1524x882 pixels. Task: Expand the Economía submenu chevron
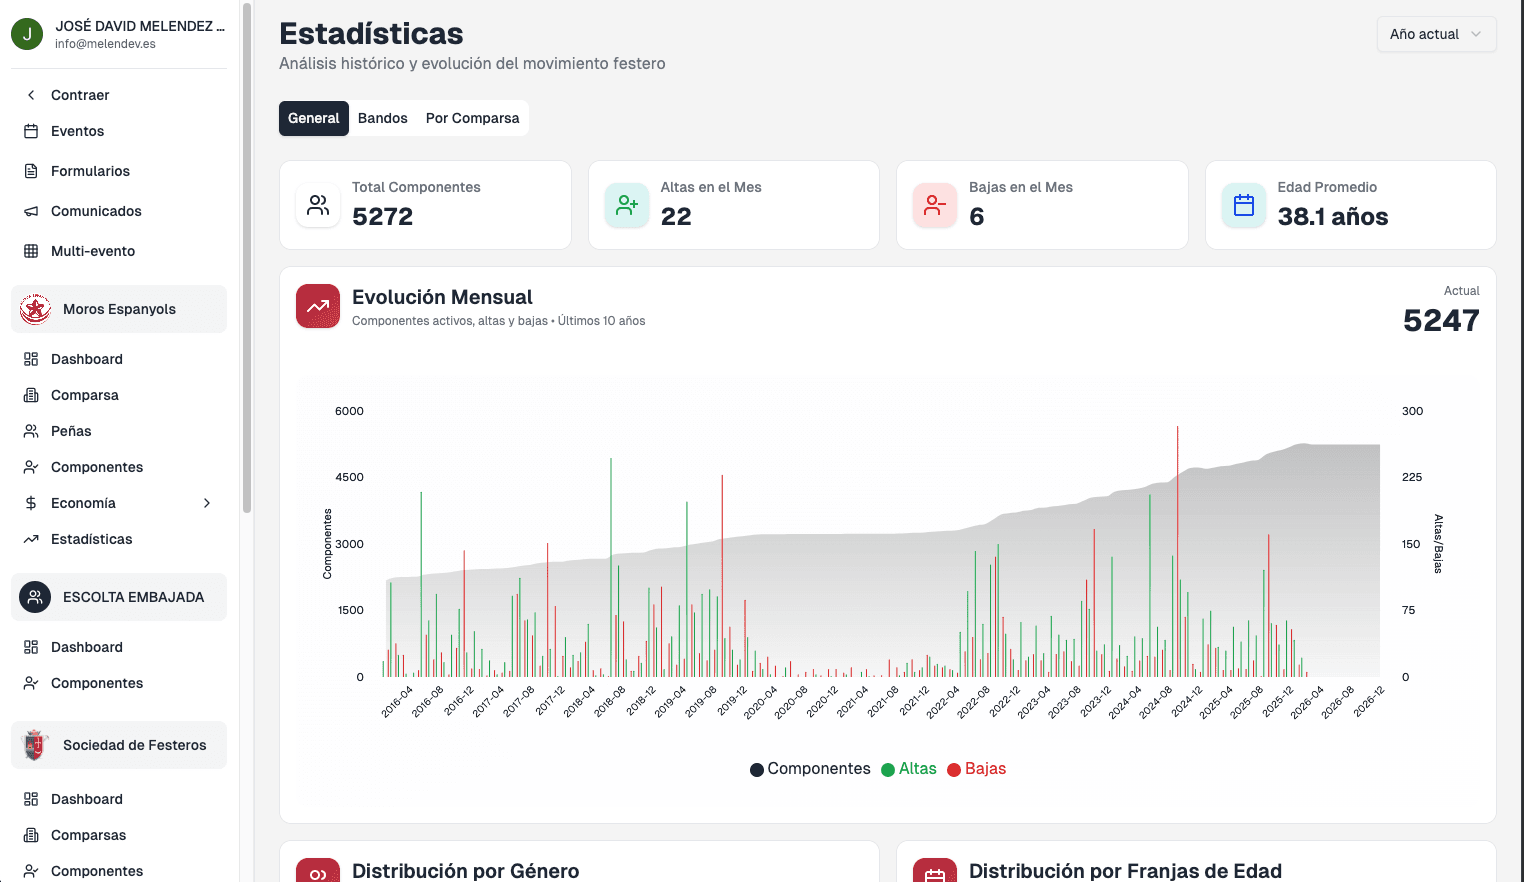point(207,503)
